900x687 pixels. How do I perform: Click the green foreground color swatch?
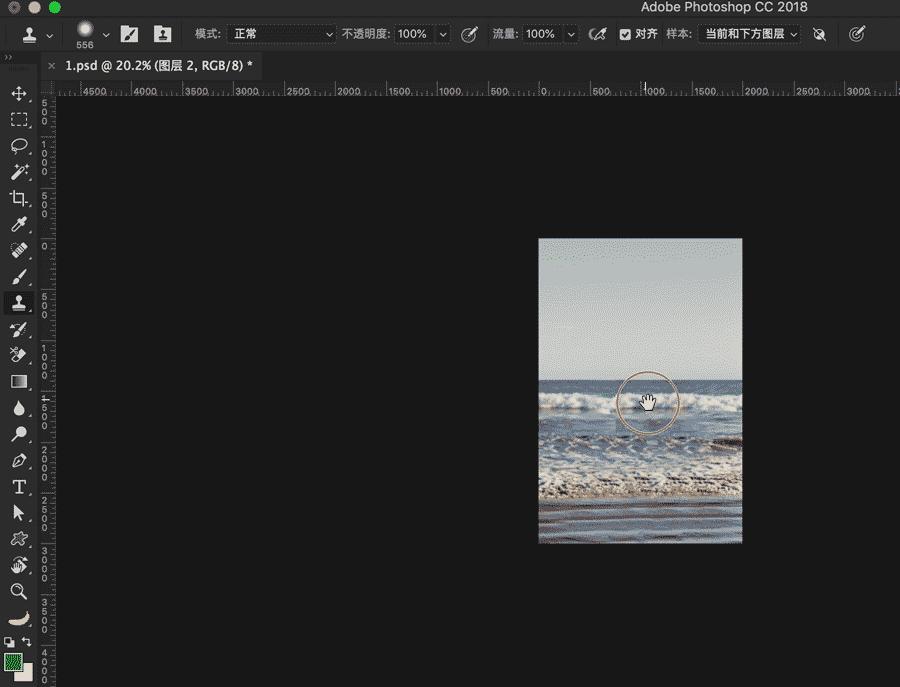[13, 662]
